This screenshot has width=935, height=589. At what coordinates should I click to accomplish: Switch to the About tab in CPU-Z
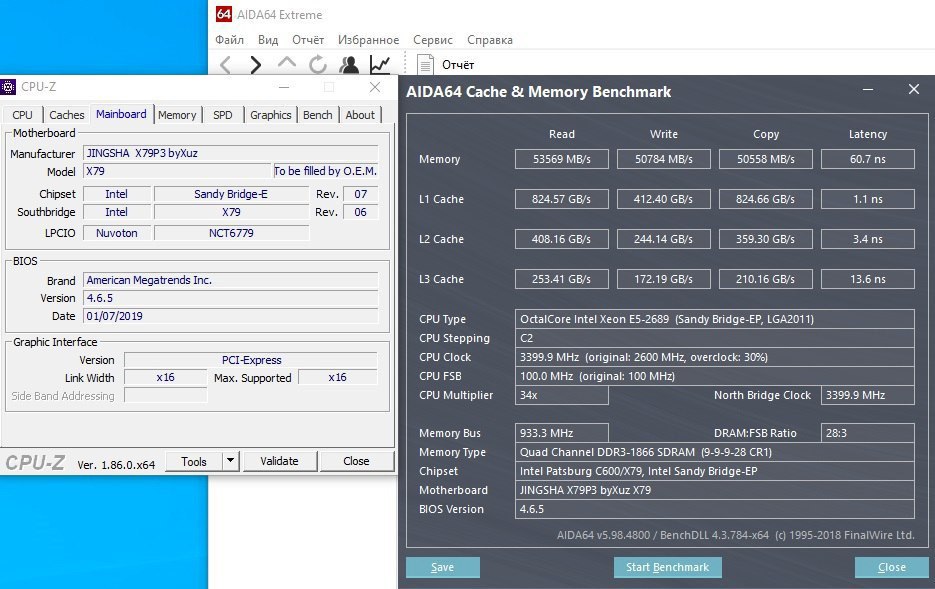coord(360,115)
